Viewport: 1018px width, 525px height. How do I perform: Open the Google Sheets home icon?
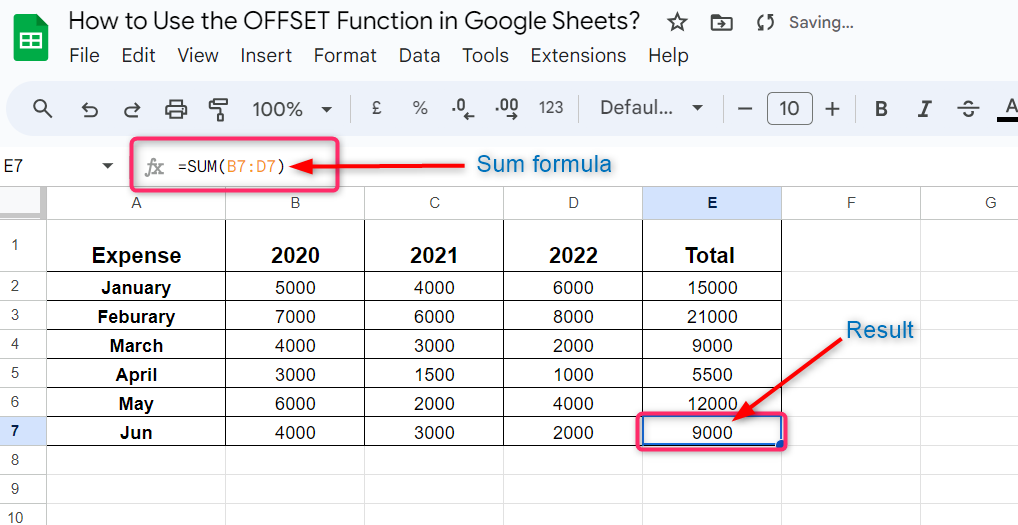31,40
